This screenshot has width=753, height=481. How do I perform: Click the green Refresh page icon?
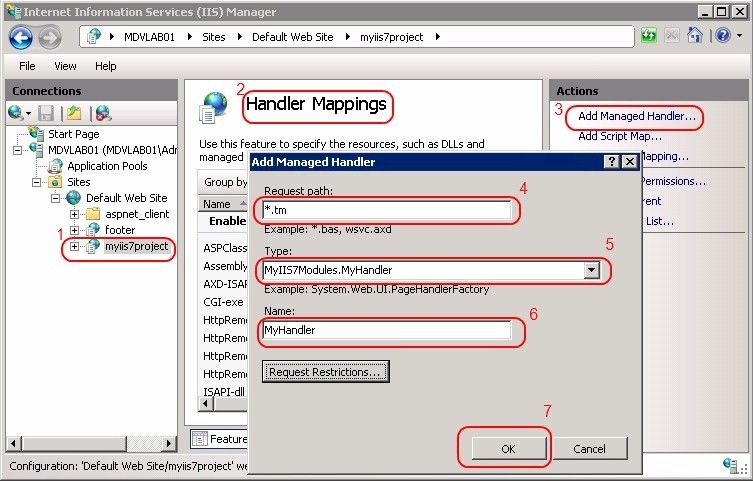(x=649, y=35)
